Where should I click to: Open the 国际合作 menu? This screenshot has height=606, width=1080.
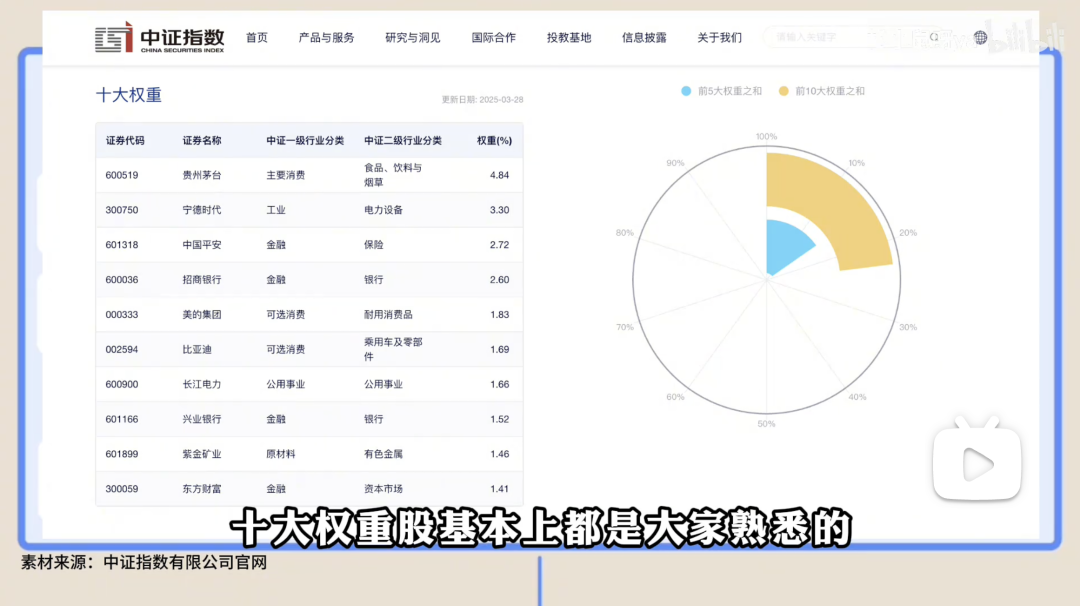[493, 38]
